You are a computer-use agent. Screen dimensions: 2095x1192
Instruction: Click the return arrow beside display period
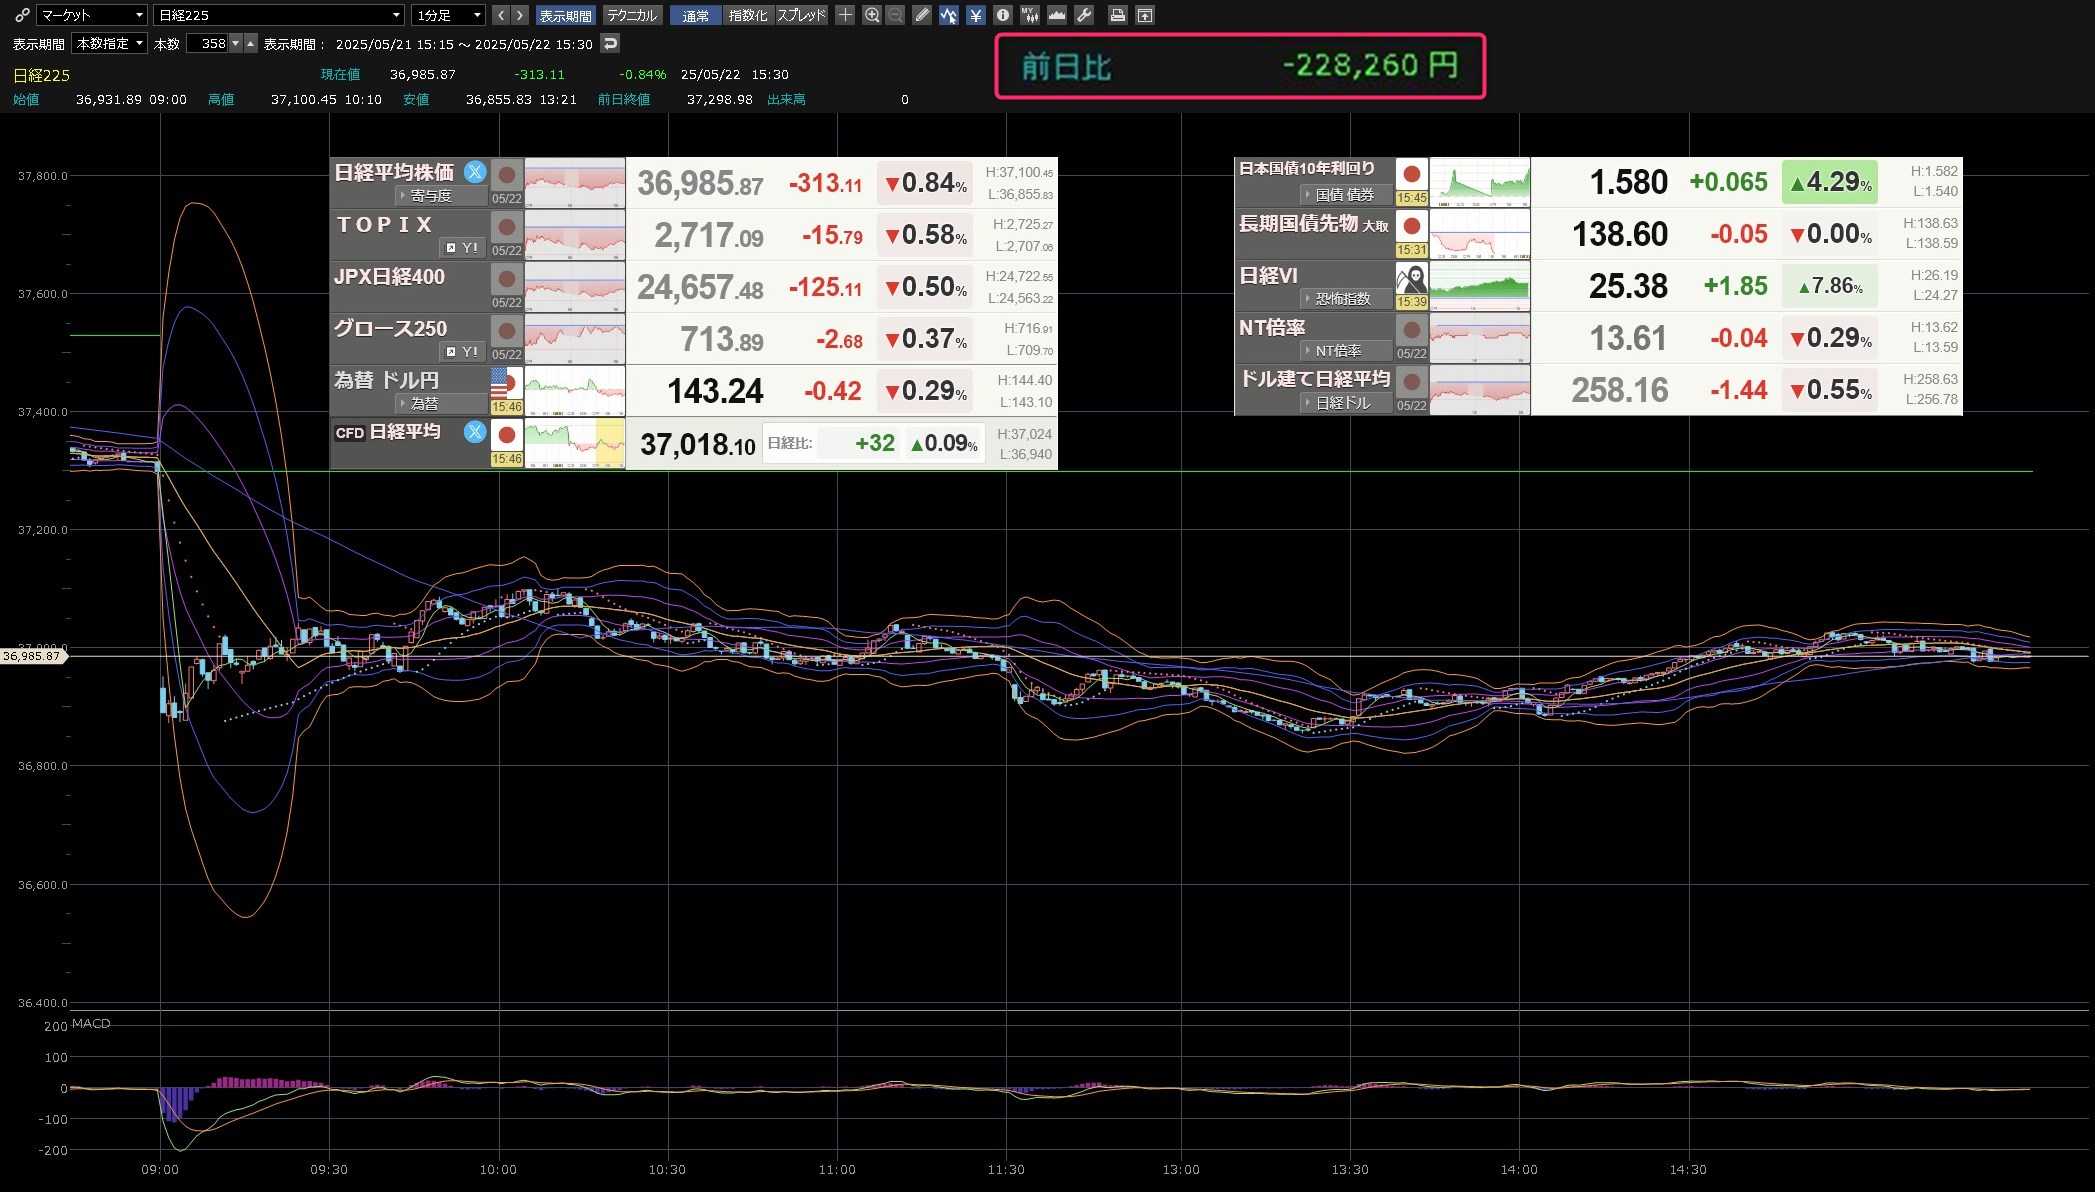[x=610, y=43]
